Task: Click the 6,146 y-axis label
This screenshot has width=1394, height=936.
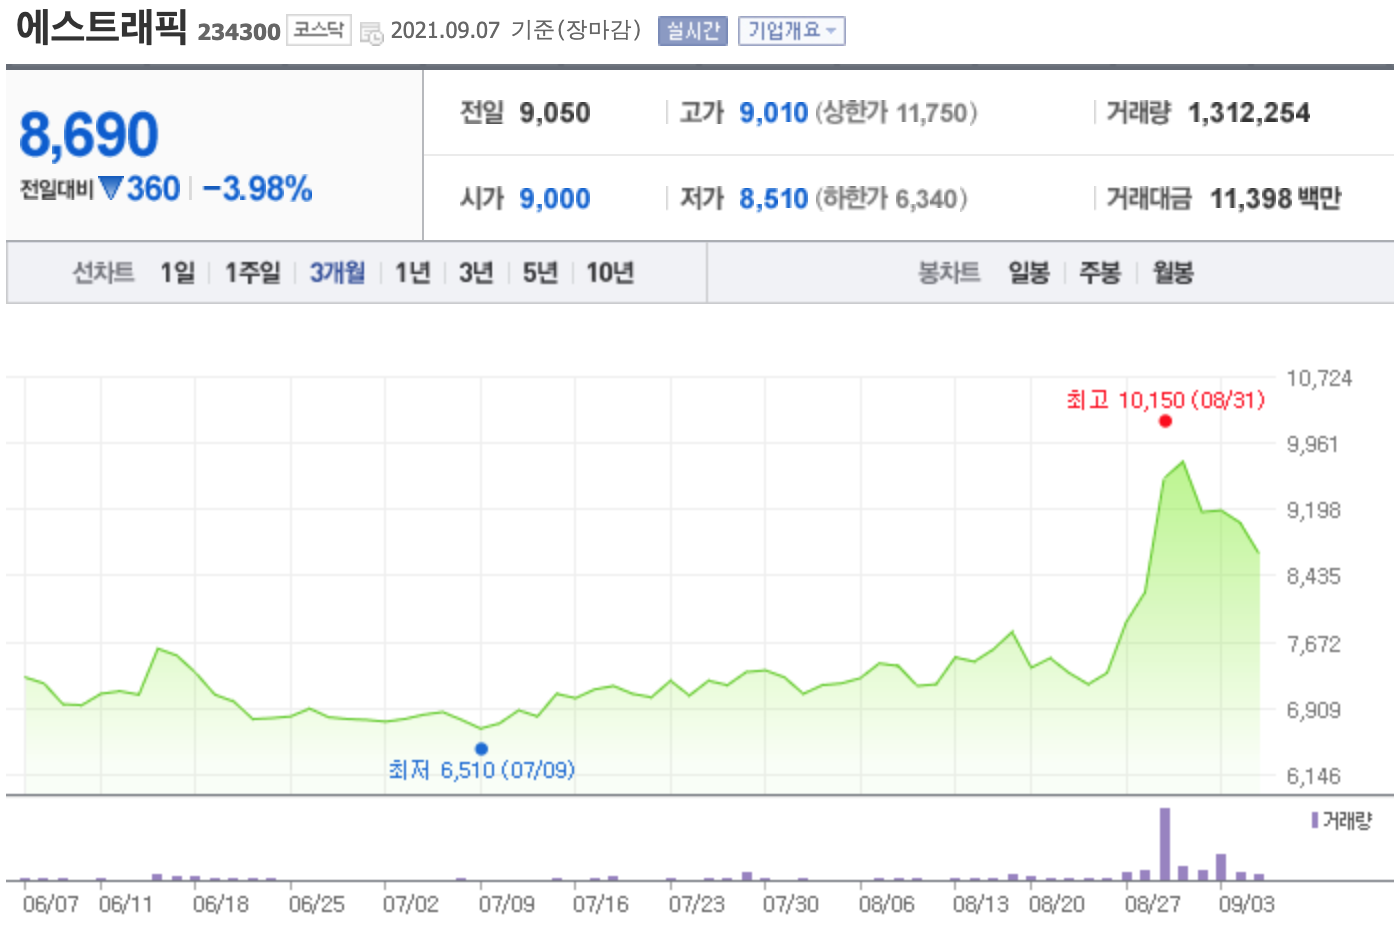Action: click(x=1313, y=776)
